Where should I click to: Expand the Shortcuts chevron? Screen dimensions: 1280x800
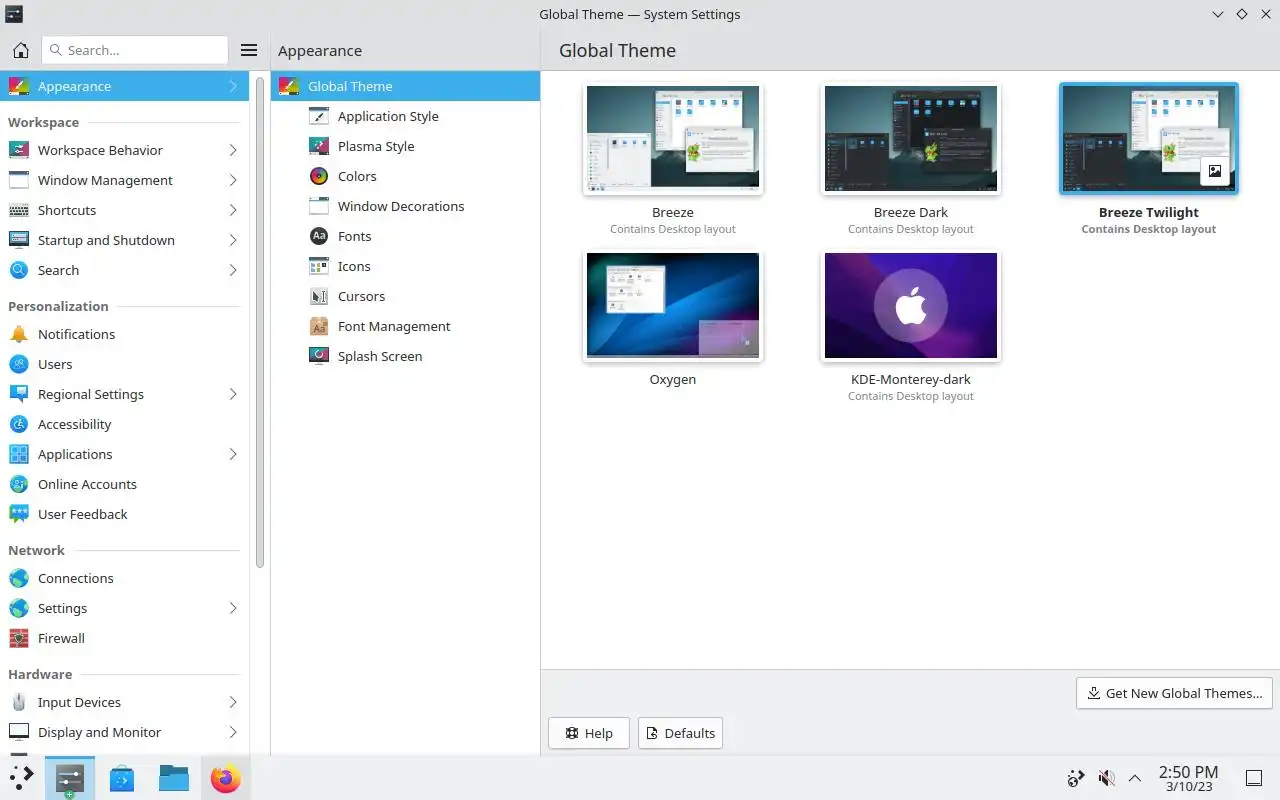click(232, 210)
